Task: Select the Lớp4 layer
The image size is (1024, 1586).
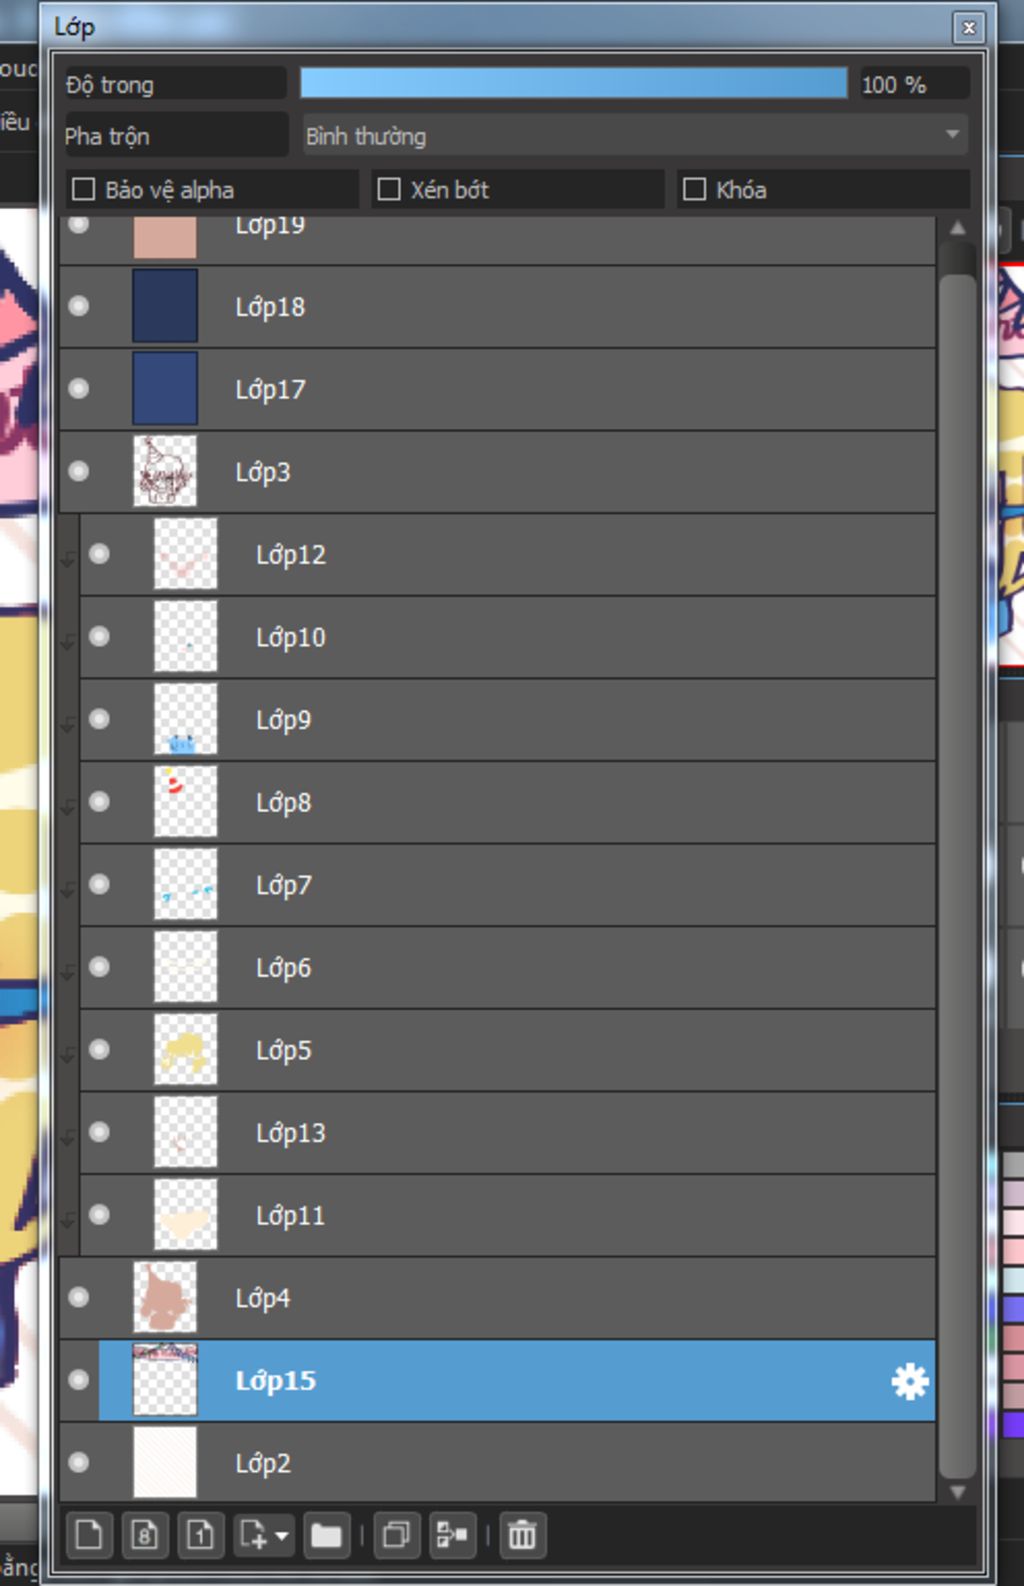Action: (497, 1297)
